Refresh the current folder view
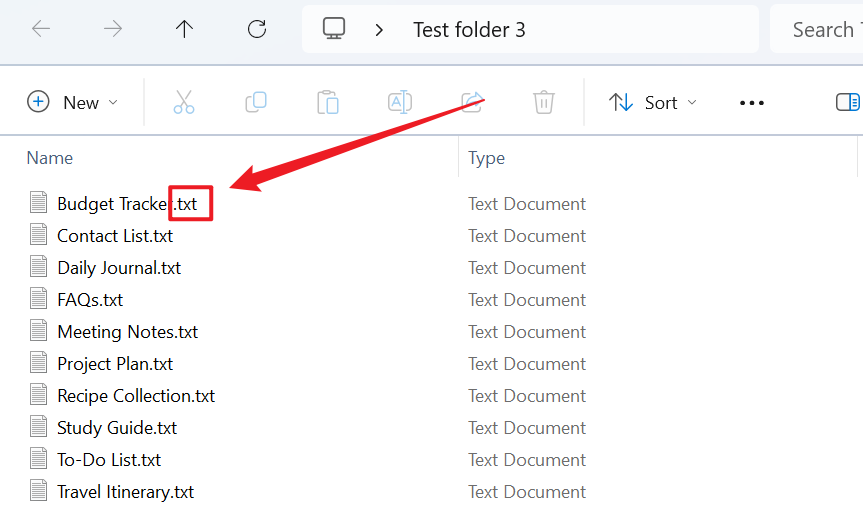The height and width of the screenshot is (521, 863). 257,29
